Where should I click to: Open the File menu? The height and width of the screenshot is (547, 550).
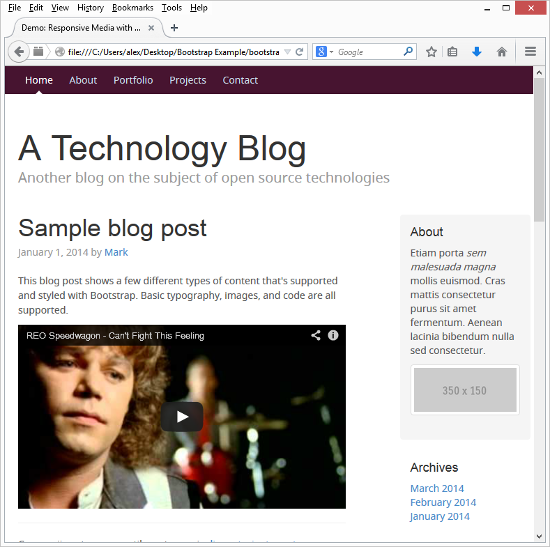(14, 7)
